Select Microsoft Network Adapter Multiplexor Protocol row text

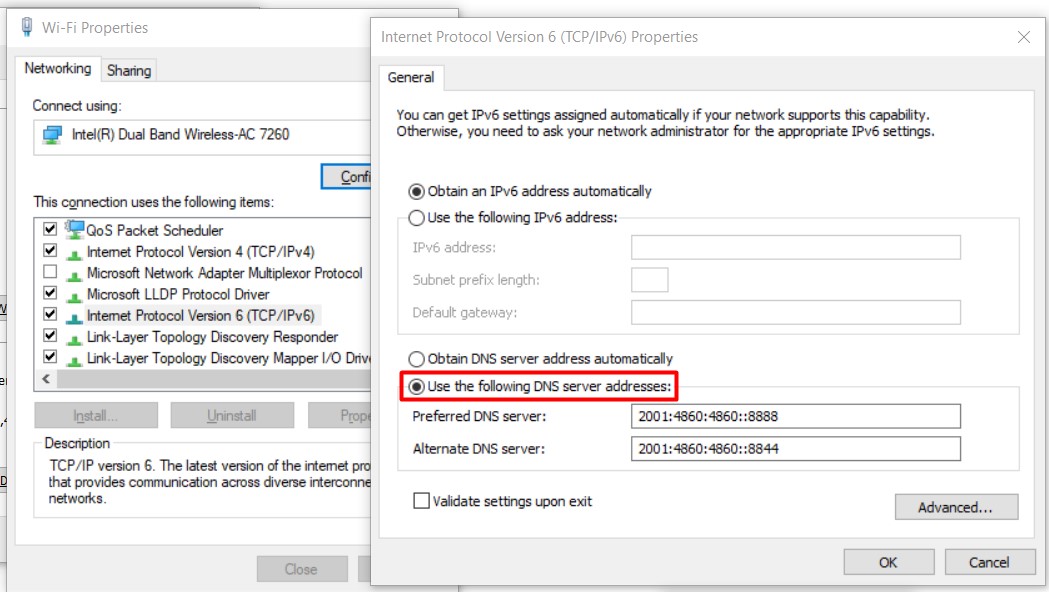tap(224, 273)
